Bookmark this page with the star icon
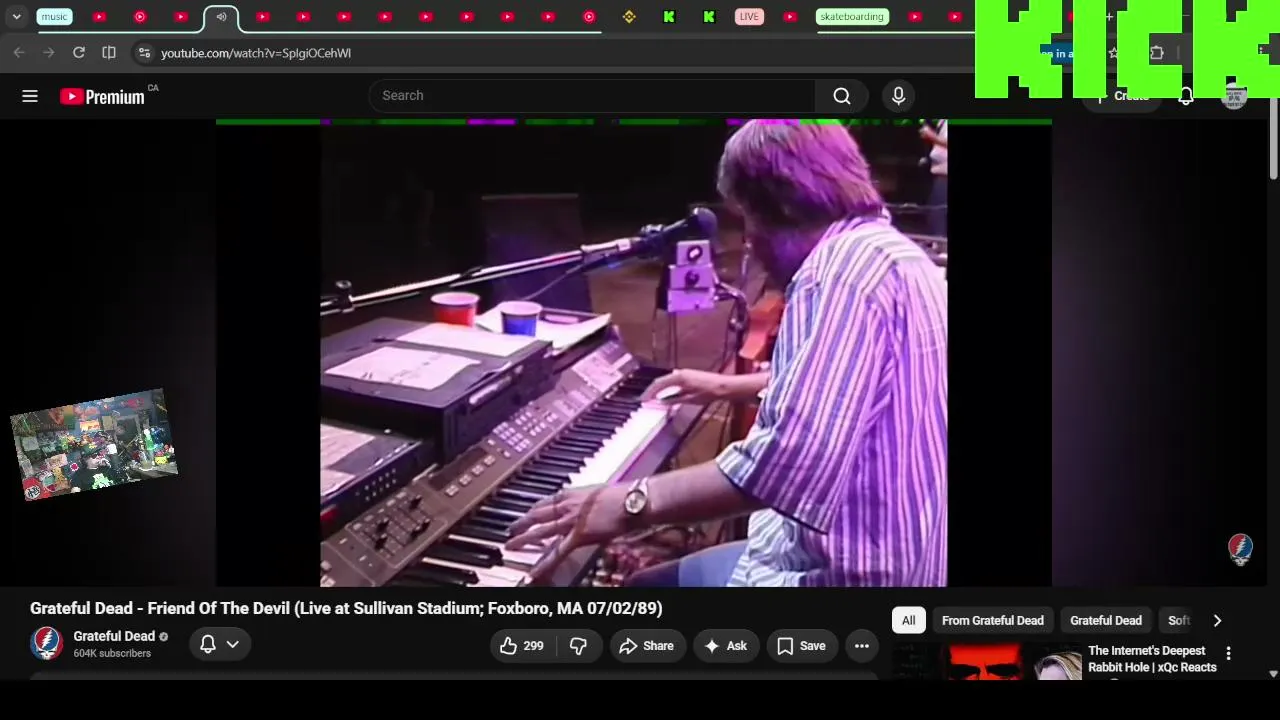Viewport: 1280px width, 720px height. coord(1114,53)
